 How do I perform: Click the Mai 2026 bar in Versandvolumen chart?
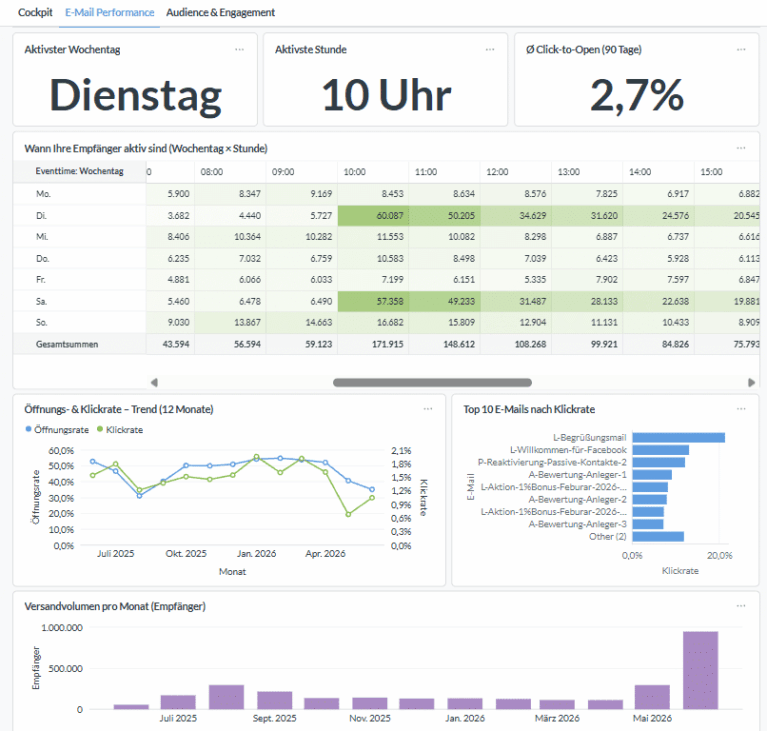pyautogui.click(x=652, y=697)
